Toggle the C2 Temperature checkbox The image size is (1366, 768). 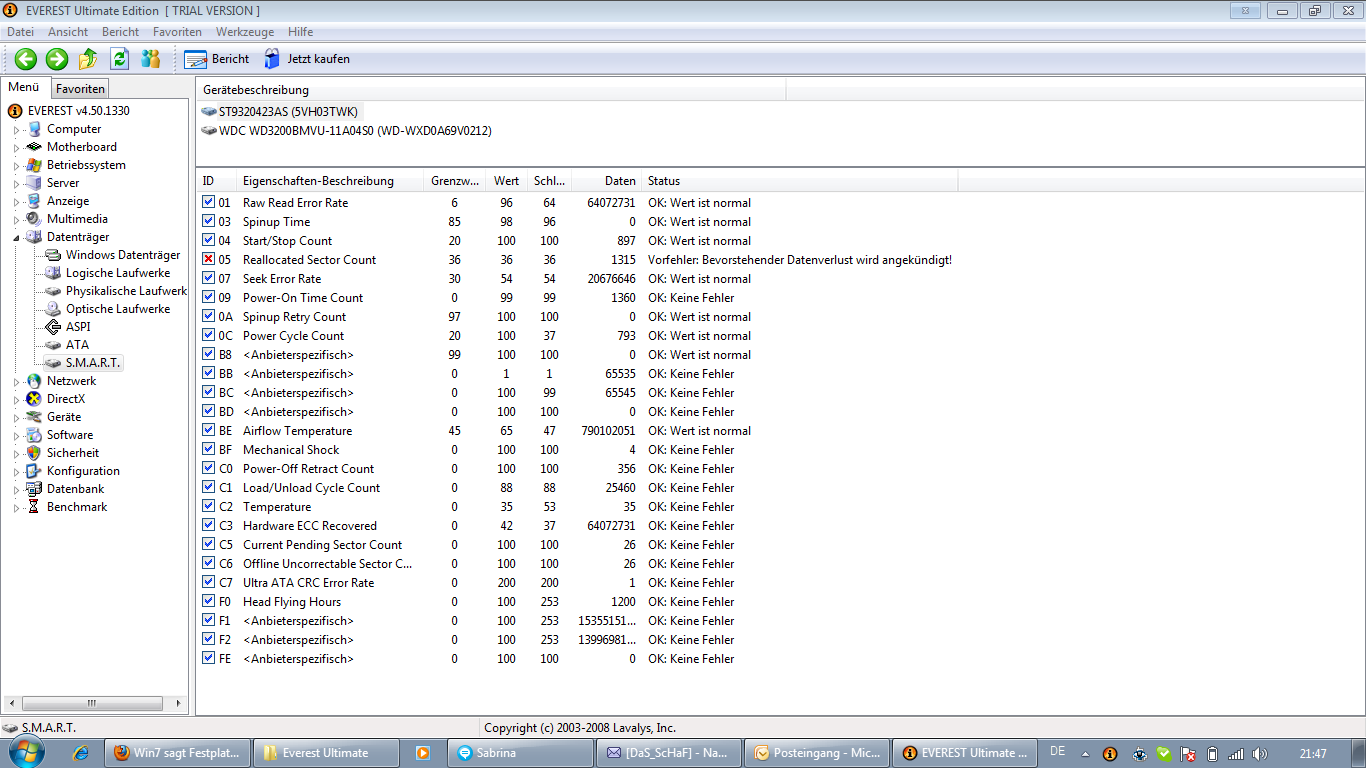coord(208,507)
